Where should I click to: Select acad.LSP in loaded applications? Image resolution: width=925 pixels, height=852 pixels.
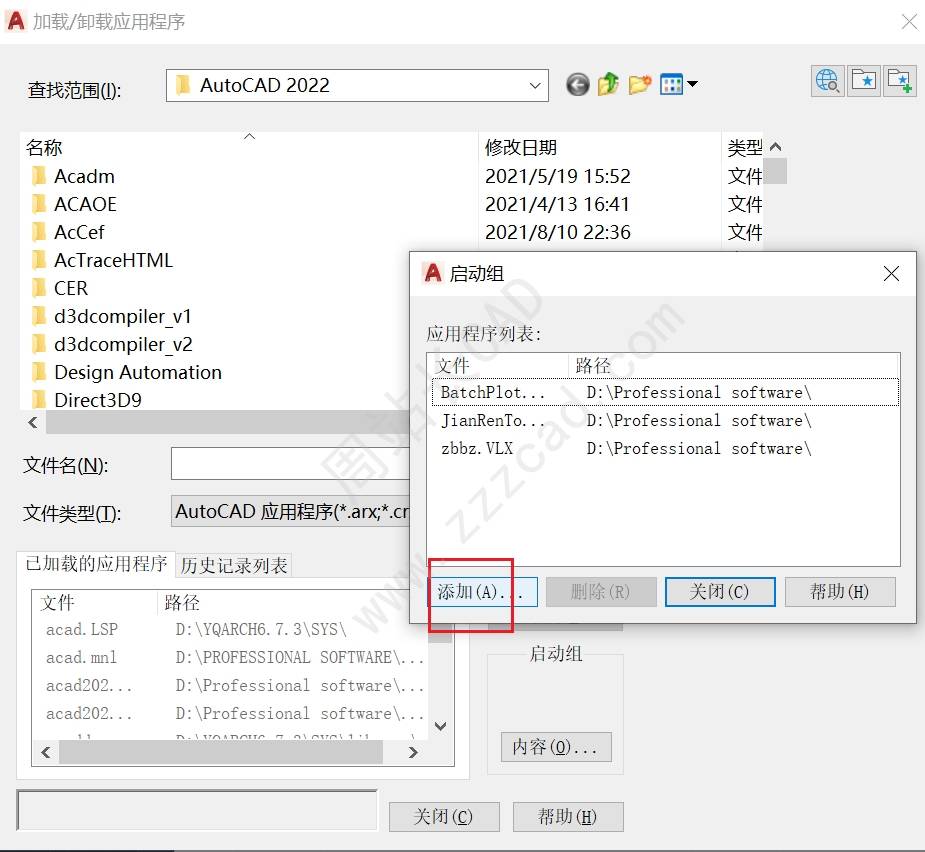point(82,630)
